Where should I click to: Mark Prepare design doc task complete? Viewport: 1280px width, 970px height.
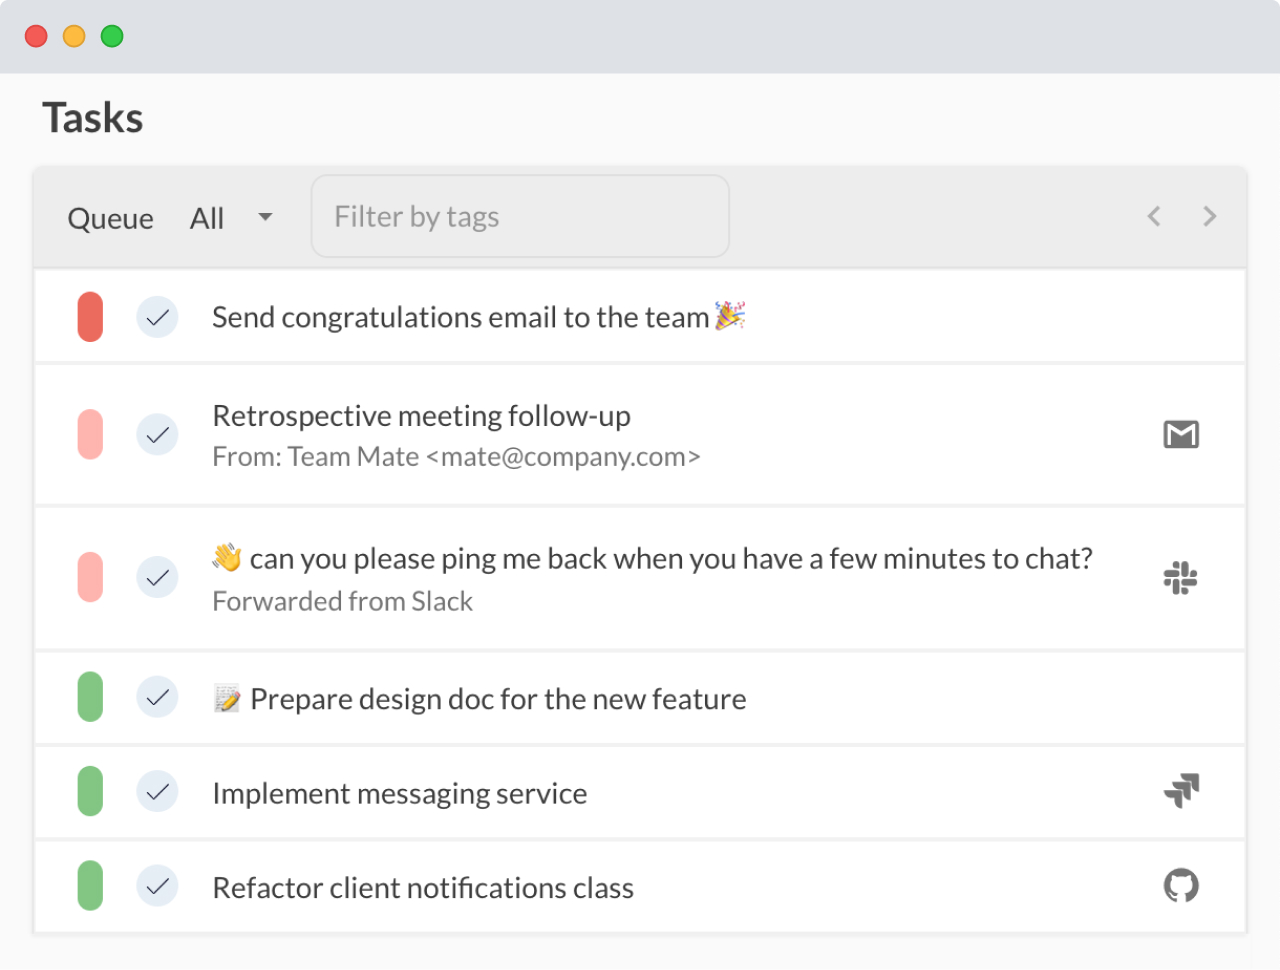pos(157,697)
